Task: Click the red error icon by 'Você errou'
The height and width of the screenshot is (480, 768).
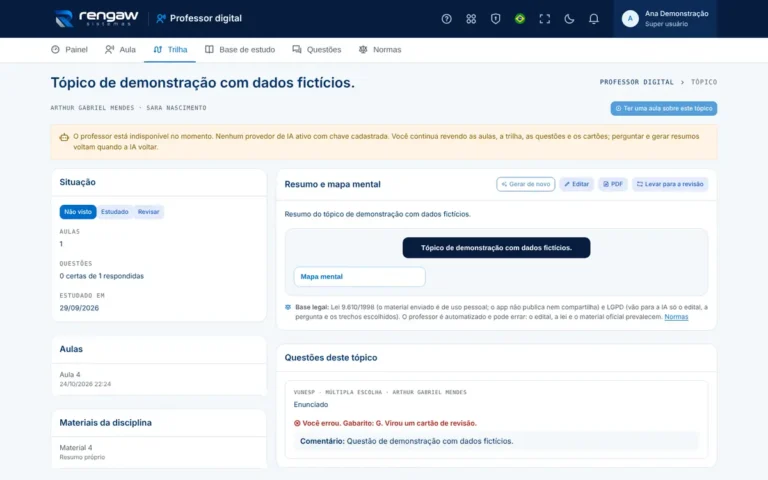Action: tap(297, 423)
